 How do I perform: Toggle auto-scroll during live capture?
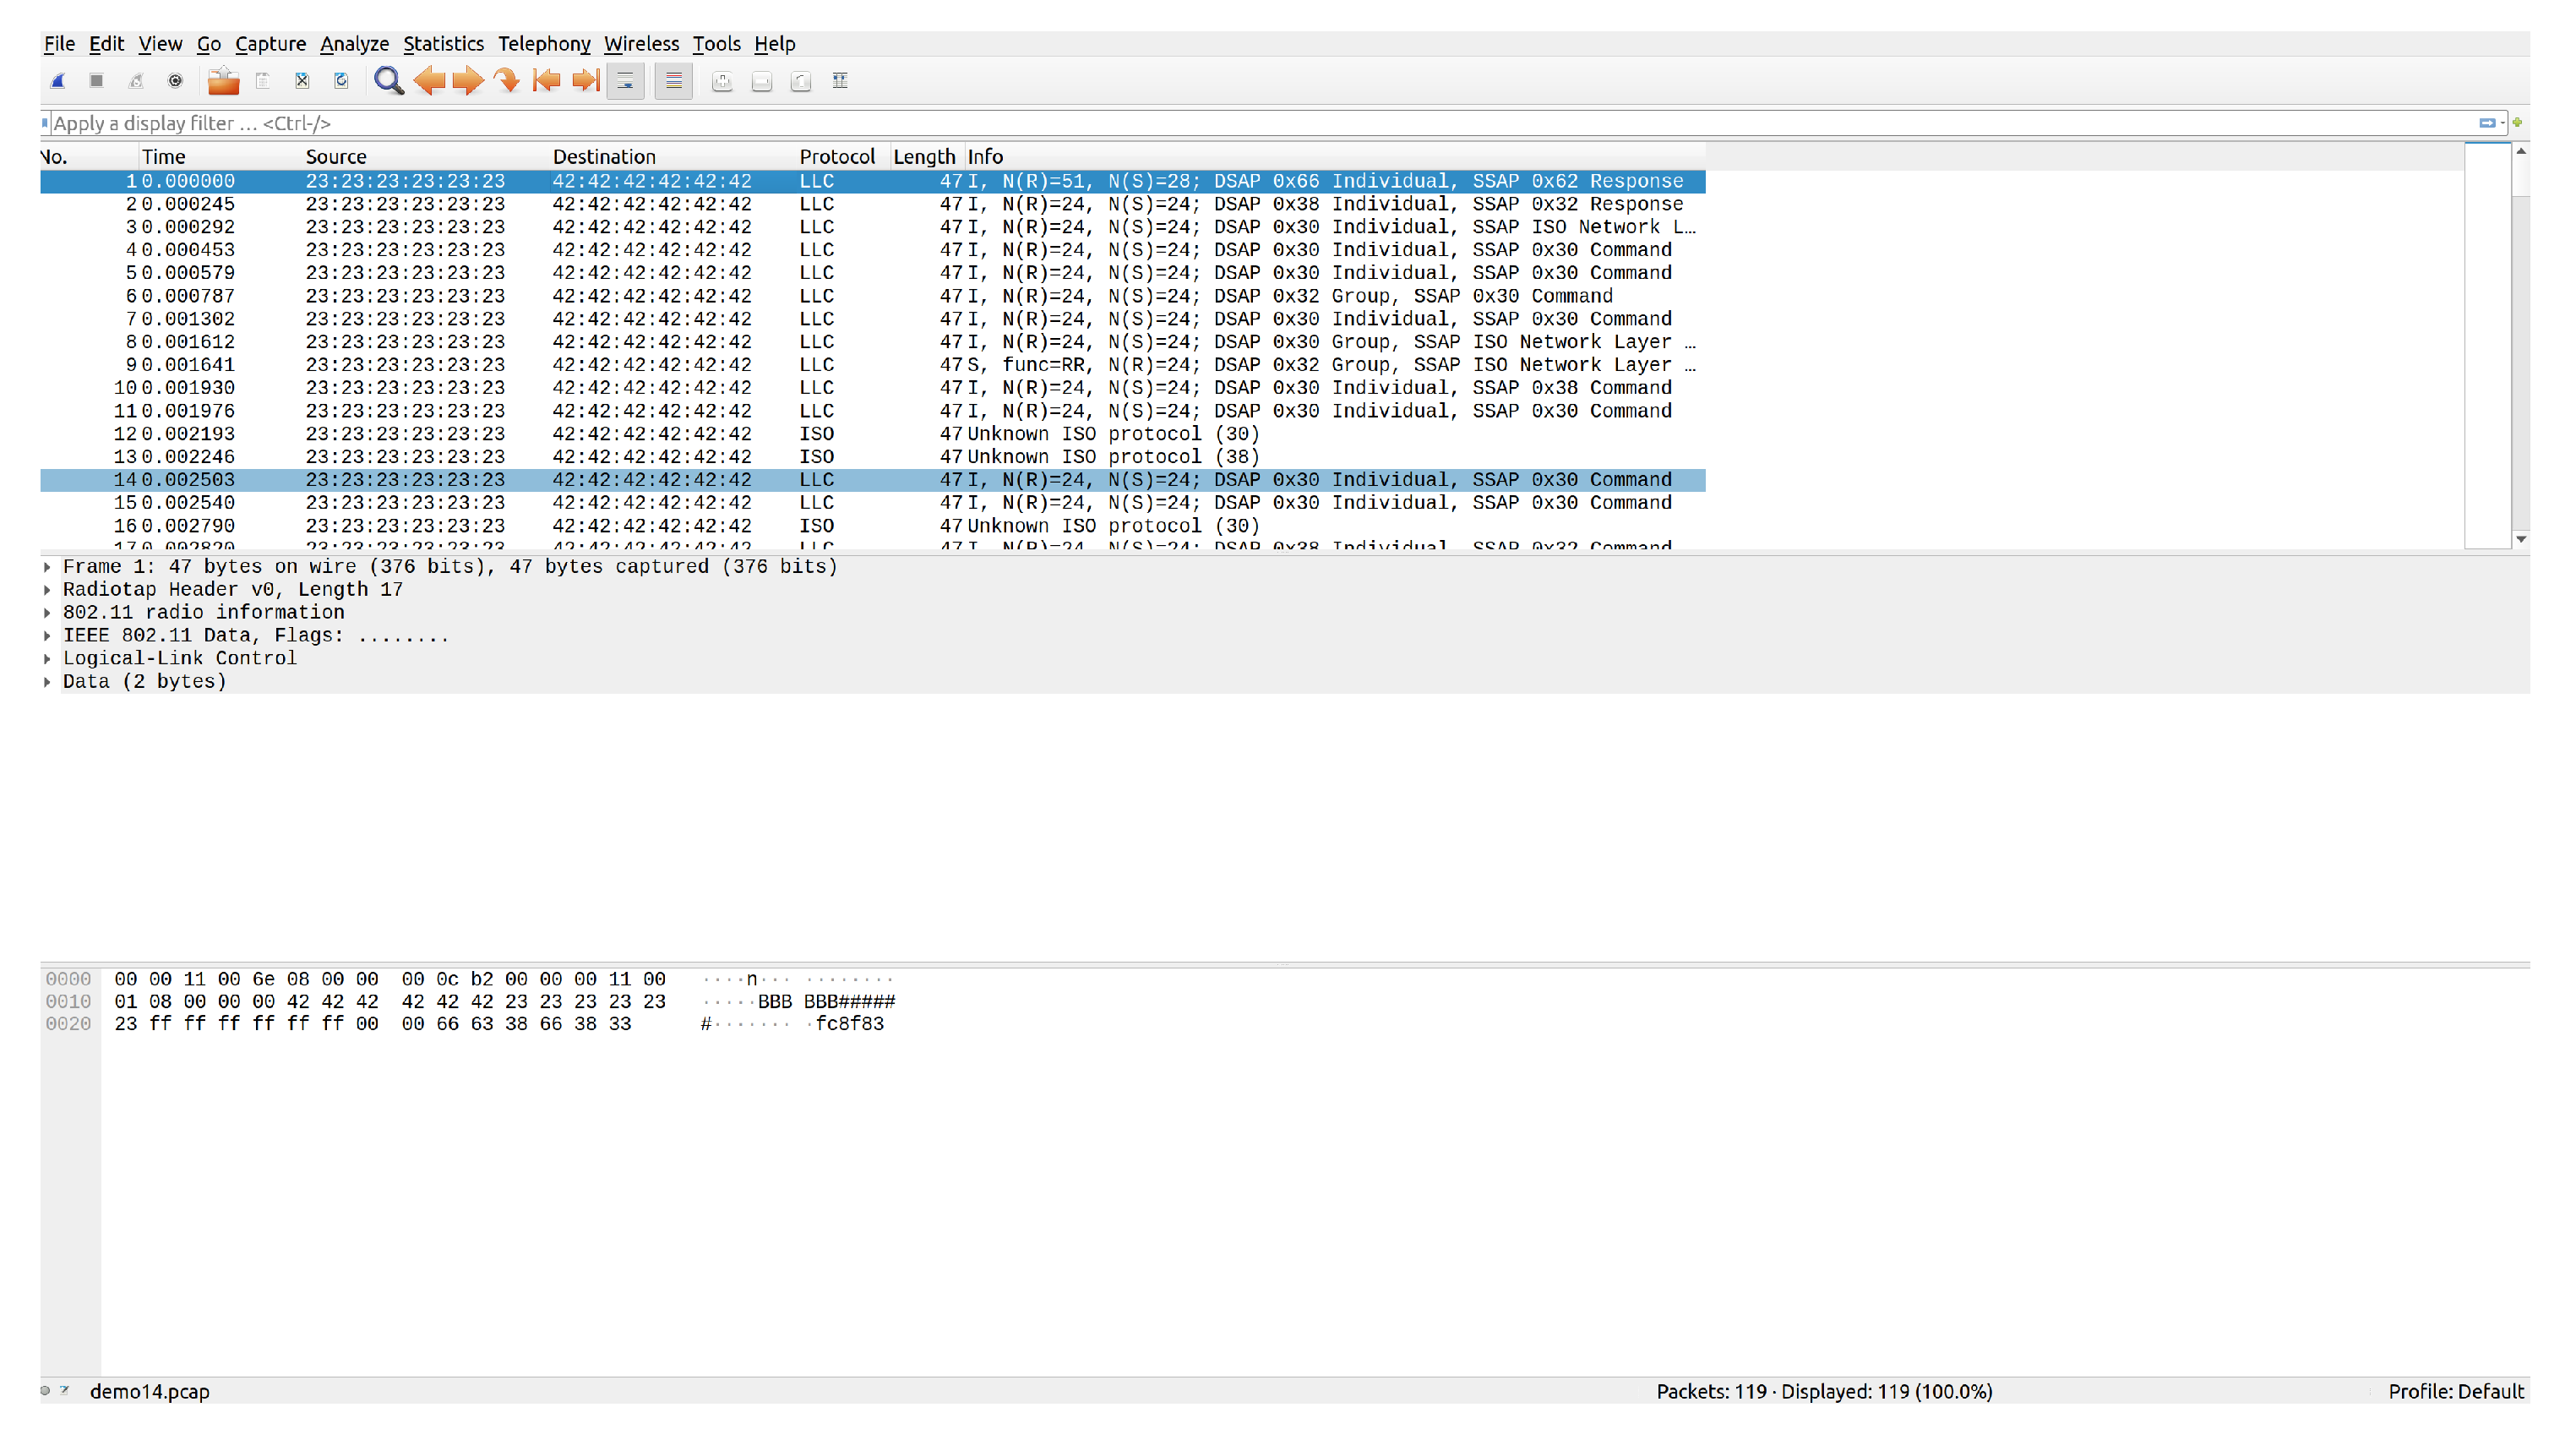[x=626, y=81]
